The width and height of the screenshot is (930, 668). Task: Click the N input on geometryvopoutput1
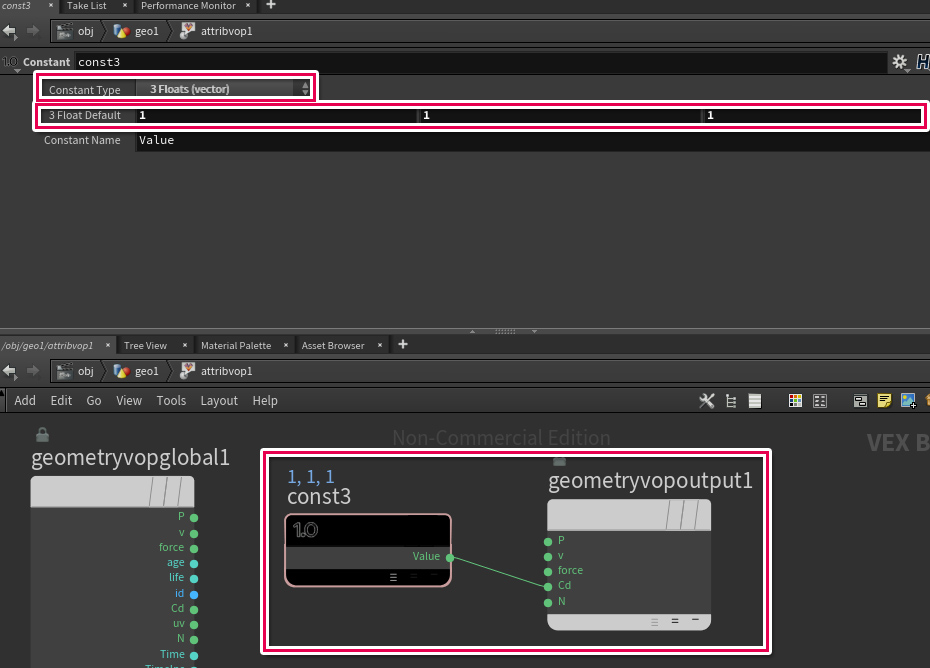[x=548, y=603]
